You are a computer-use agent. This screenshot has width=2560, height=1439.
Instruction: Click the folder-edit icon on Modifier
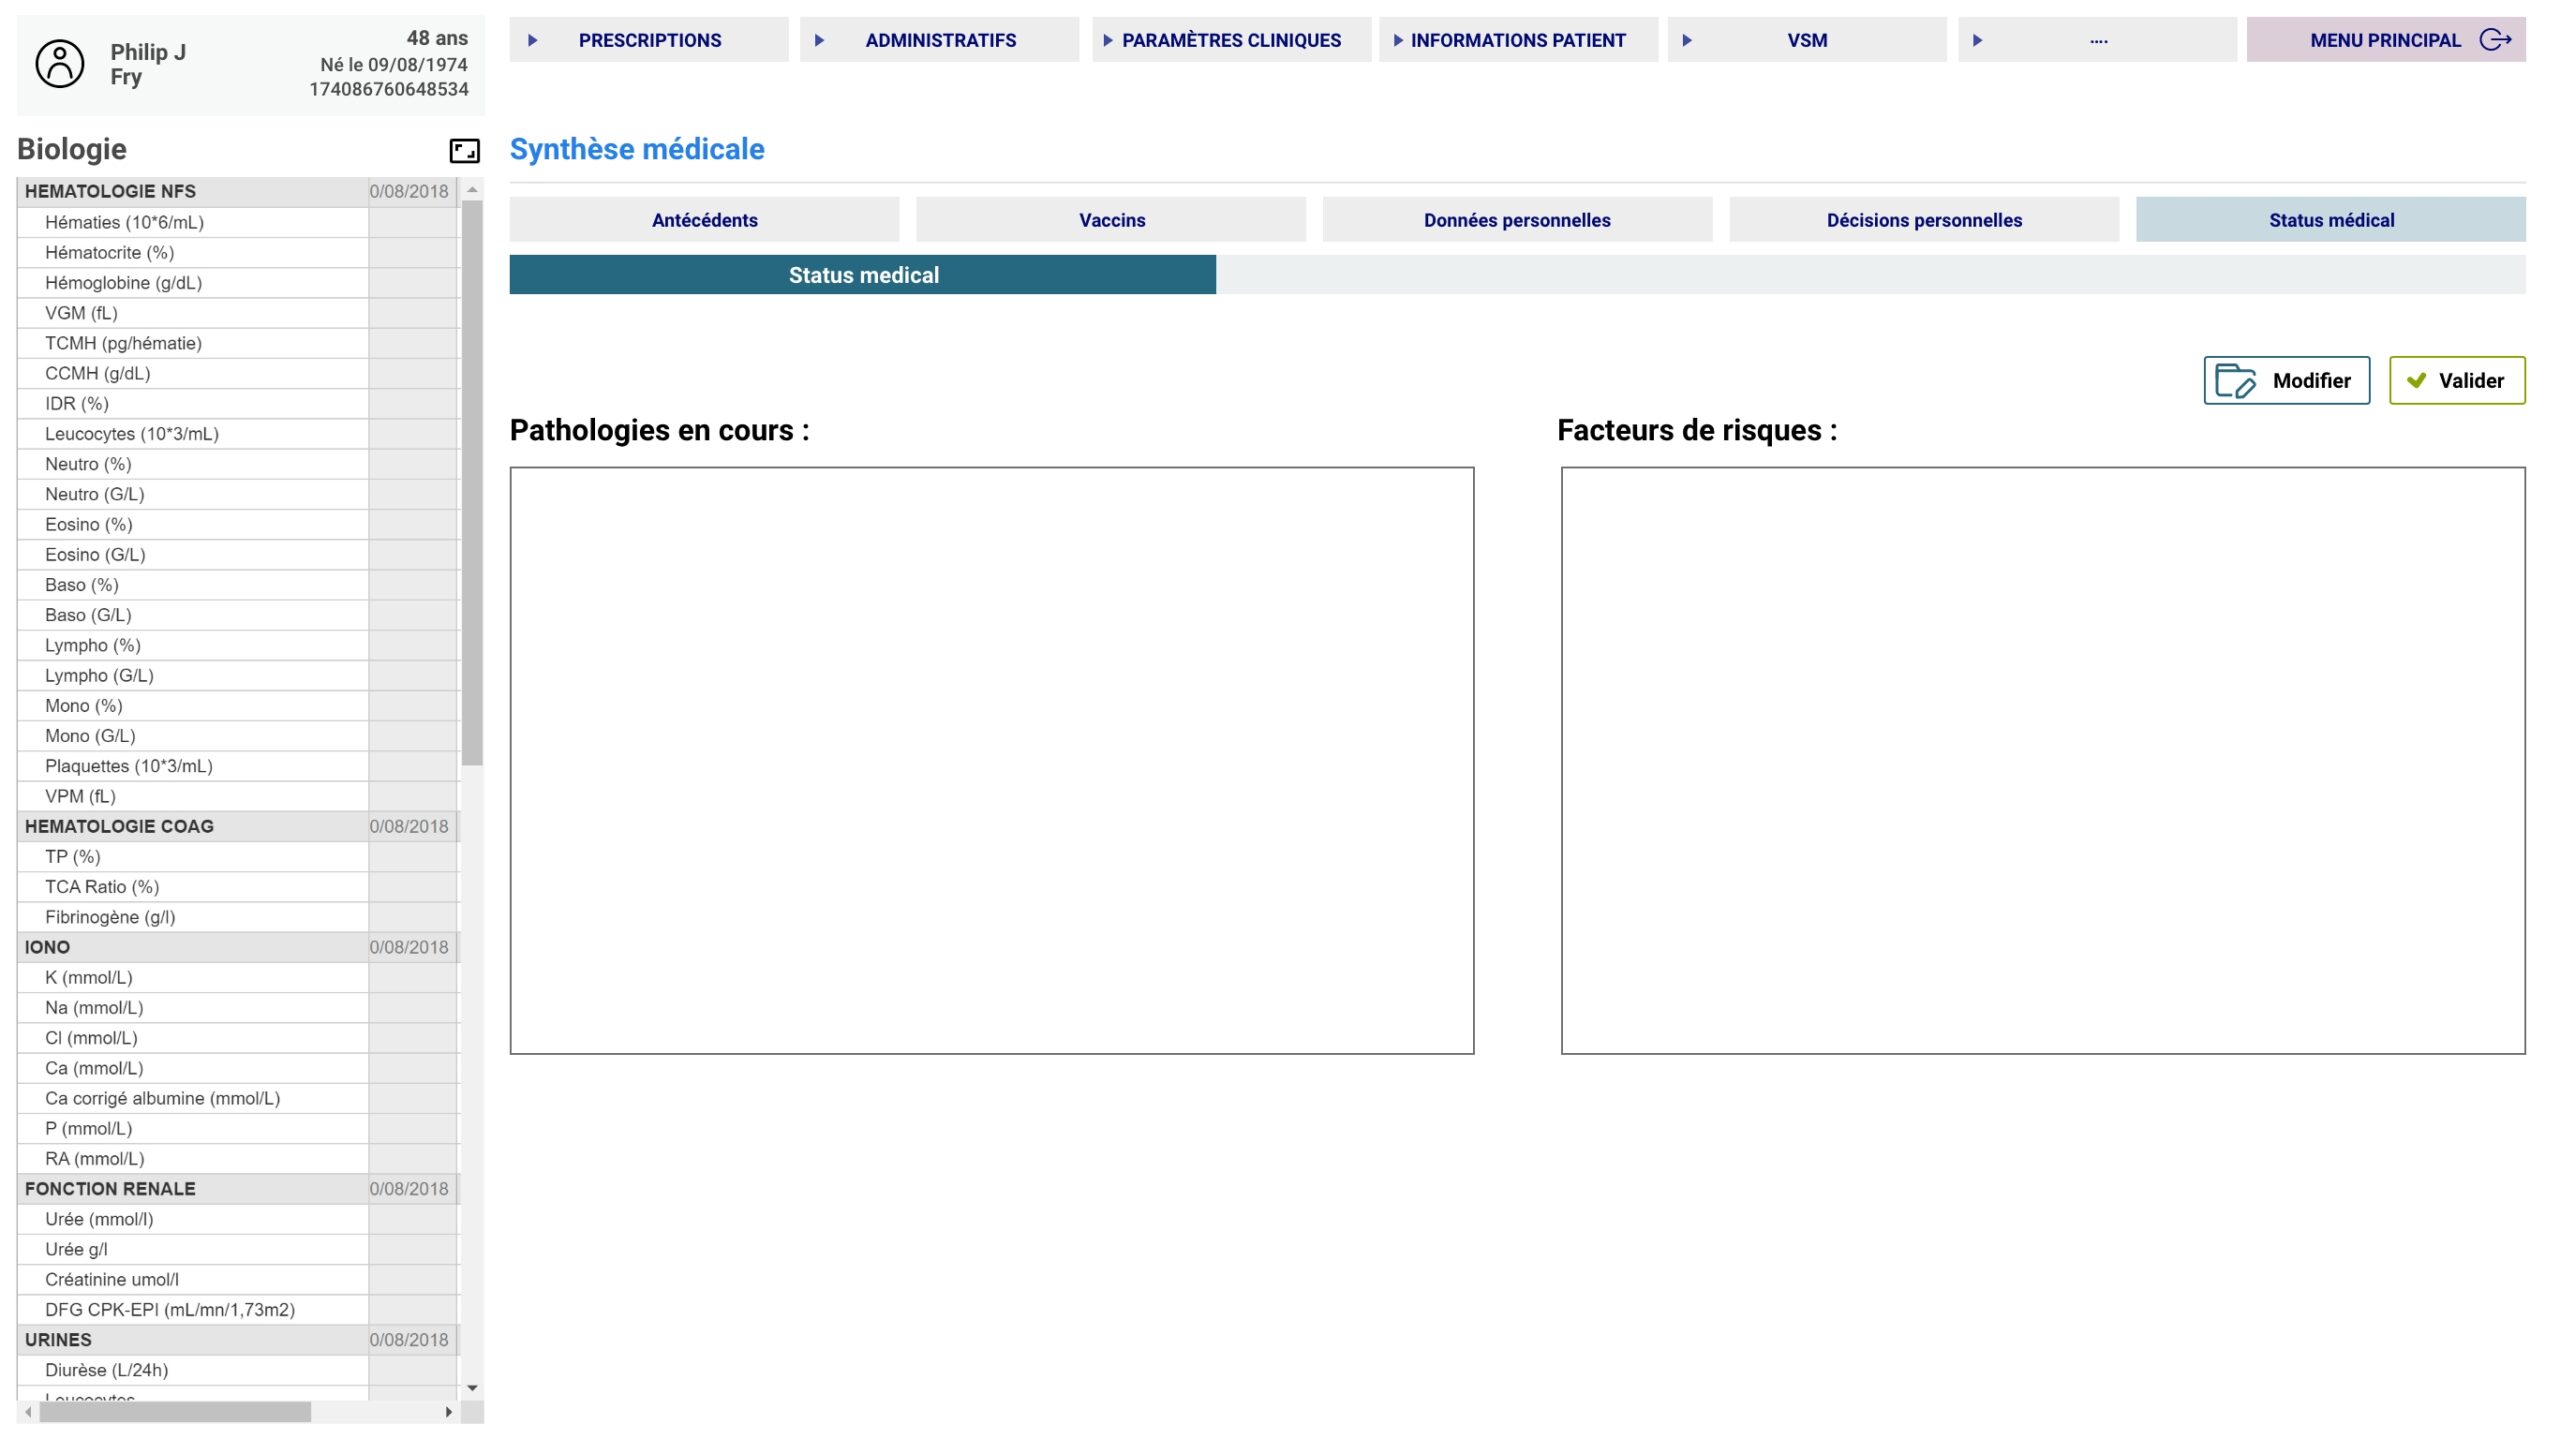pyautogui.click(x=2234, y=381)
